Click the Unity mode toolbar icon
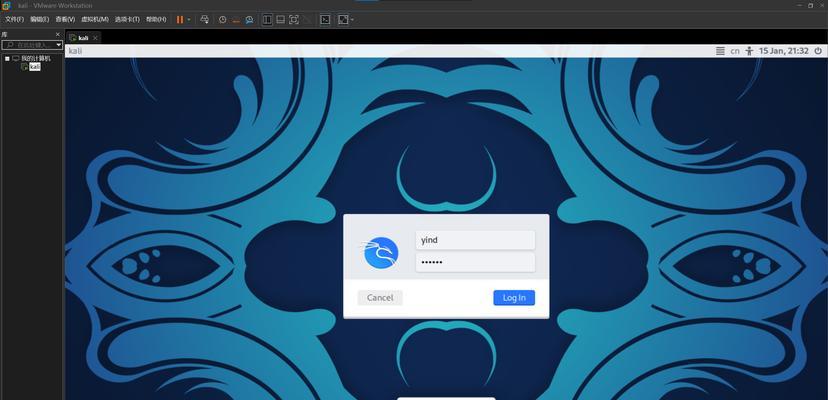This screenshot has height=400, width=828. [307, 20]
